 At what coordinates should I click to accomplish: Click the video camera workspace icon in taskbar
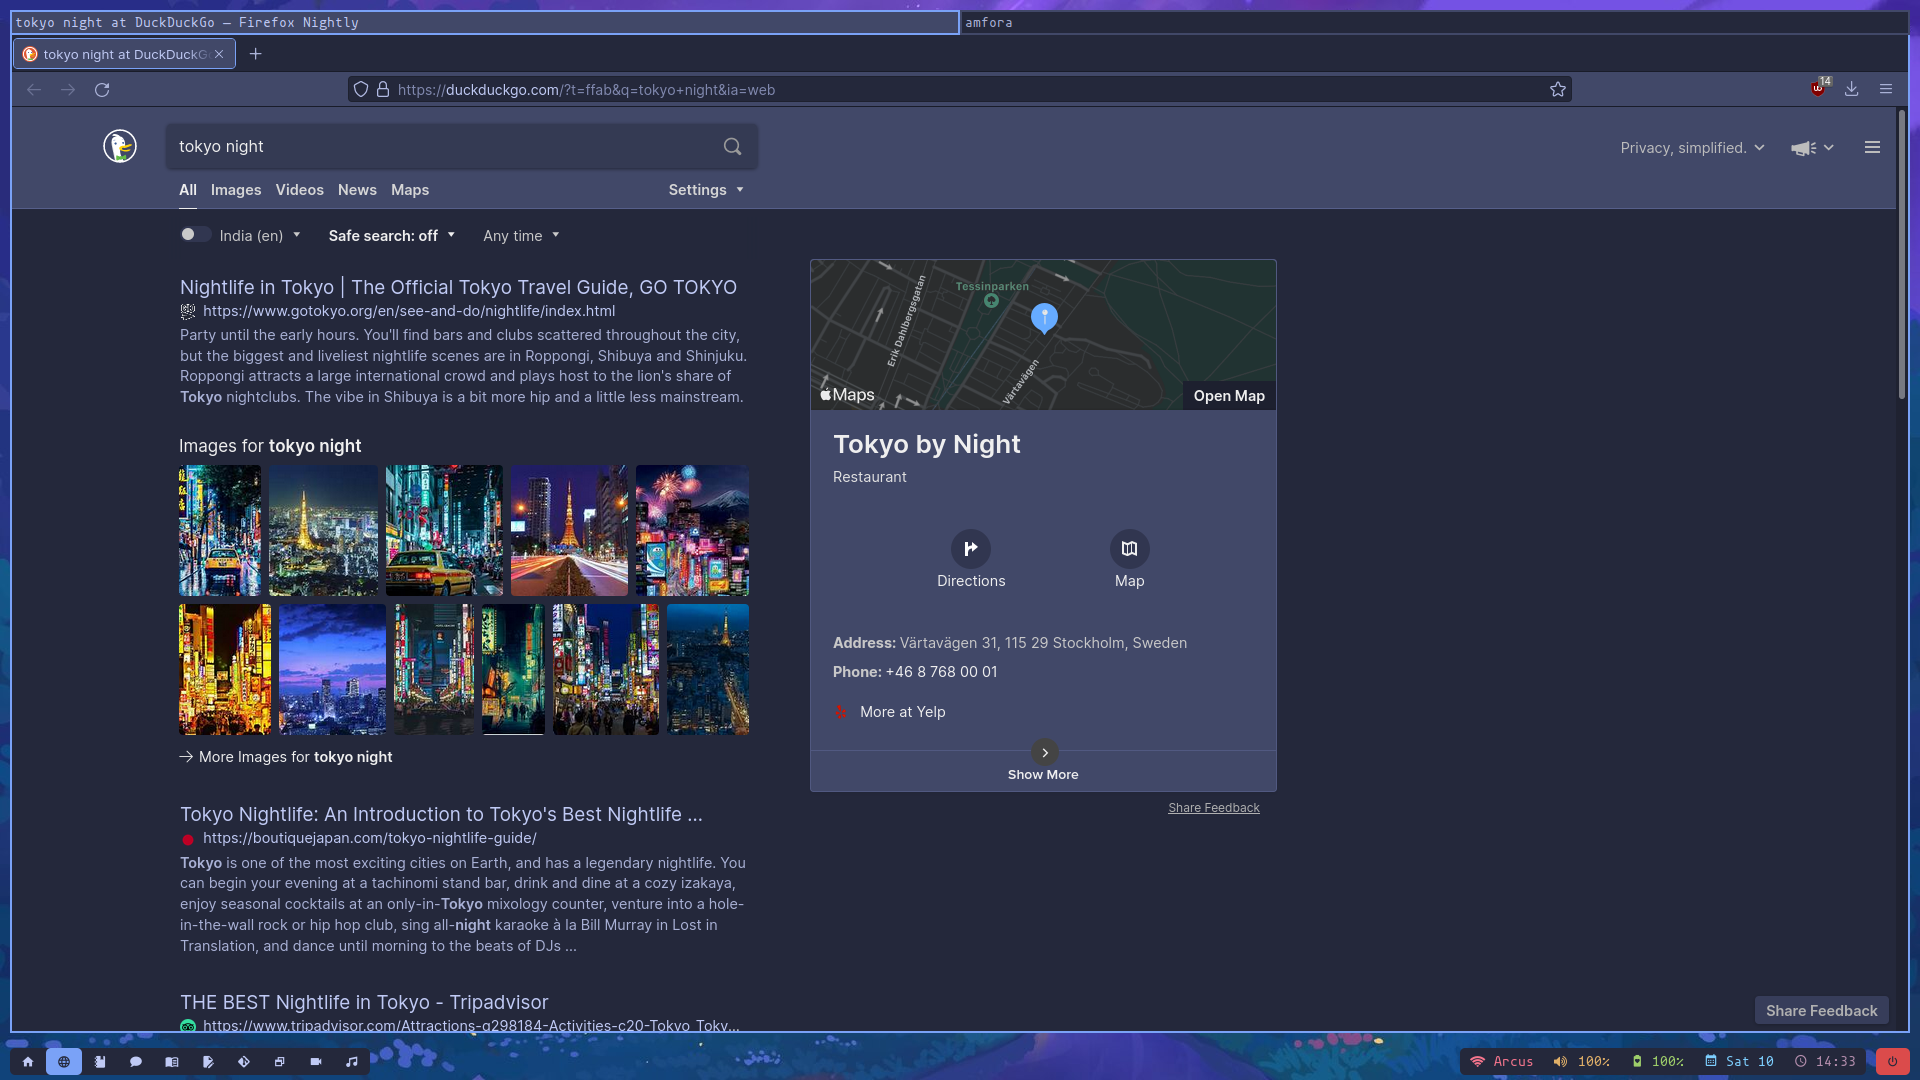(316, 1062)
